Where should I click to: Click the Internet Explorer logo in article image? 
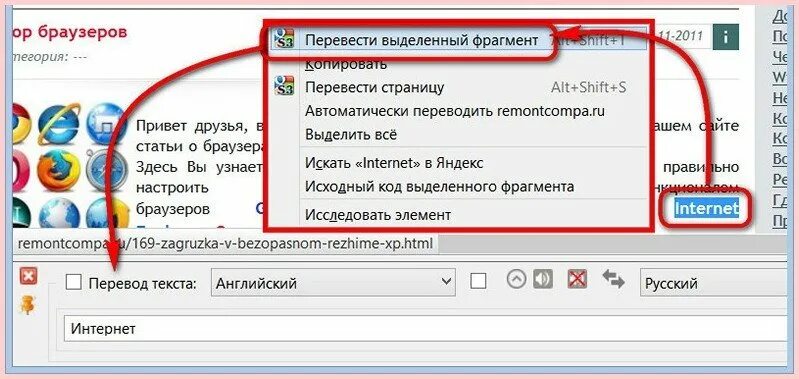coord(58,124)
